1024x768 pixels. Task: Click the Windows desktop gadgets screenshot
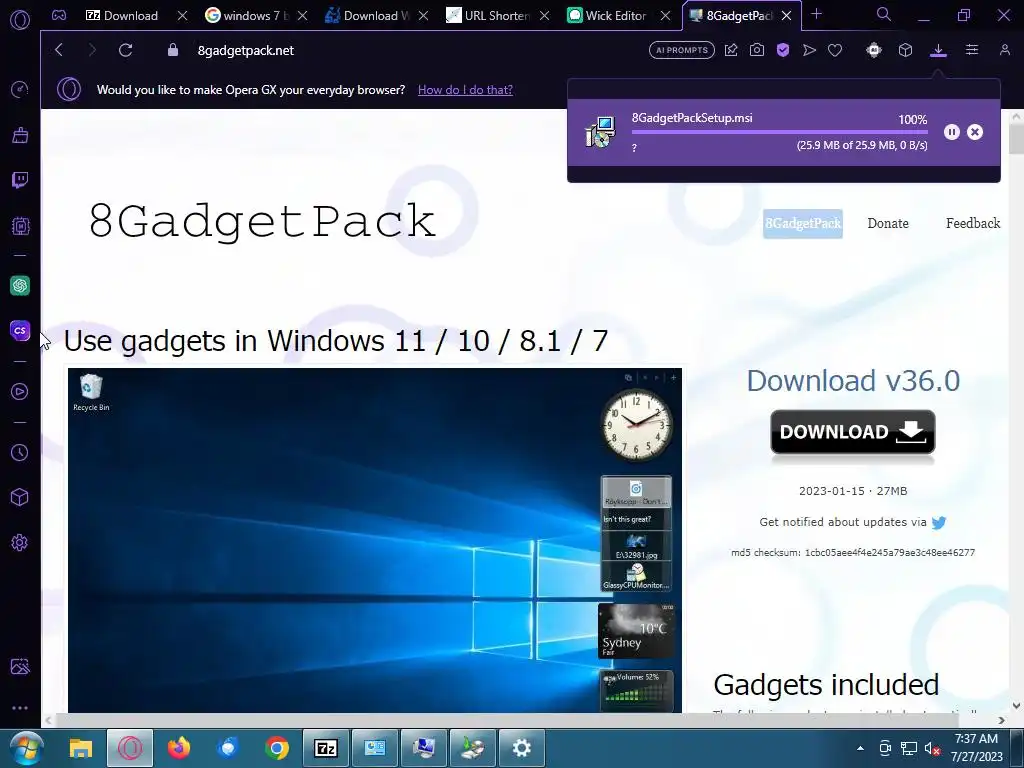tap(375, 540)
